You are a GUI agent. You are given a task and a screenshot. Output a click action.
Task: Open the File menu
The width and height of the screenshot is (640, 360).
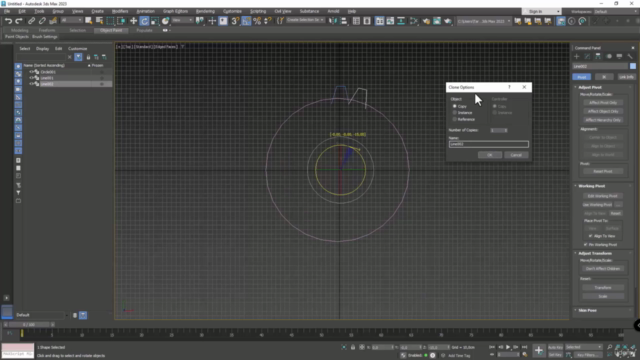7,11
